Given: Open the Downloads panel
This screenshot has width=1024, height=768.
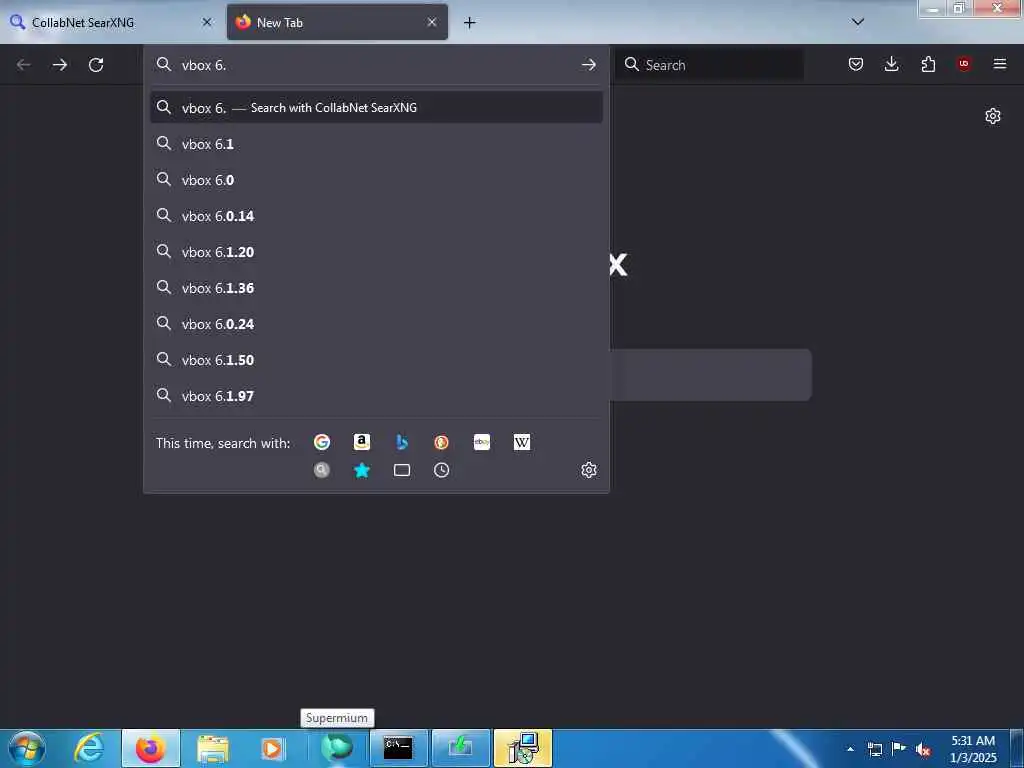Looking at the screenshot, I should coord(891,64).
